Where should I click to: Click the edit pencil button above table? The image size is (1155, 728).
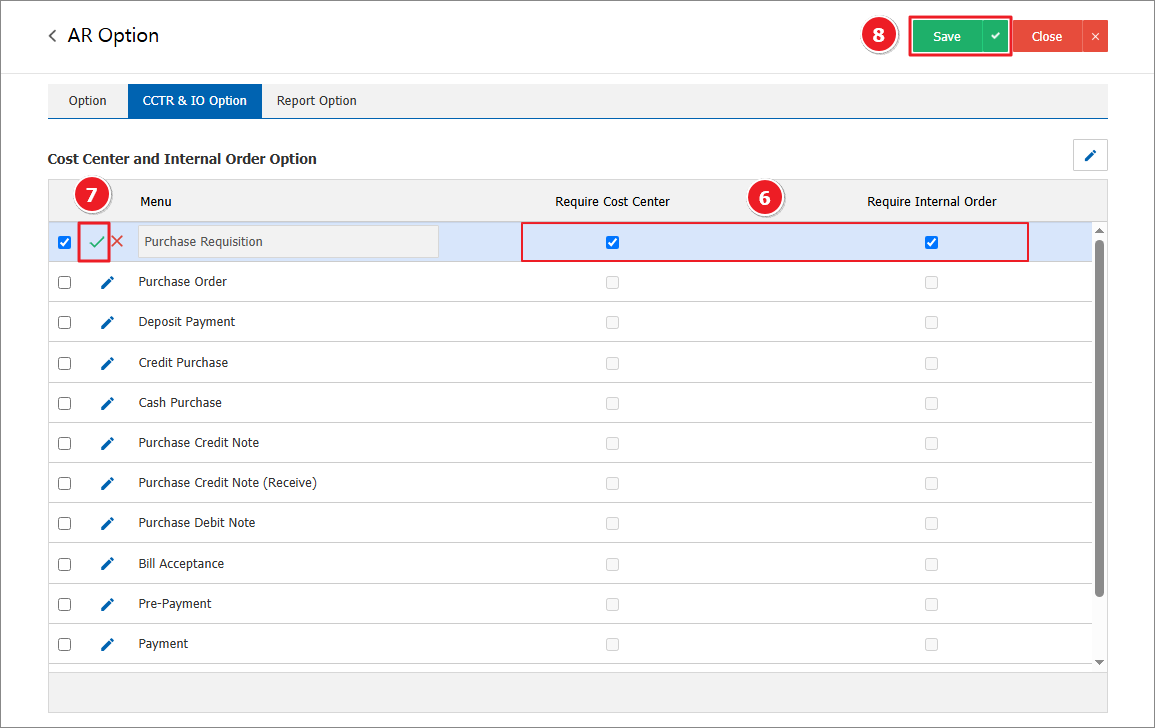point(1090,155)
